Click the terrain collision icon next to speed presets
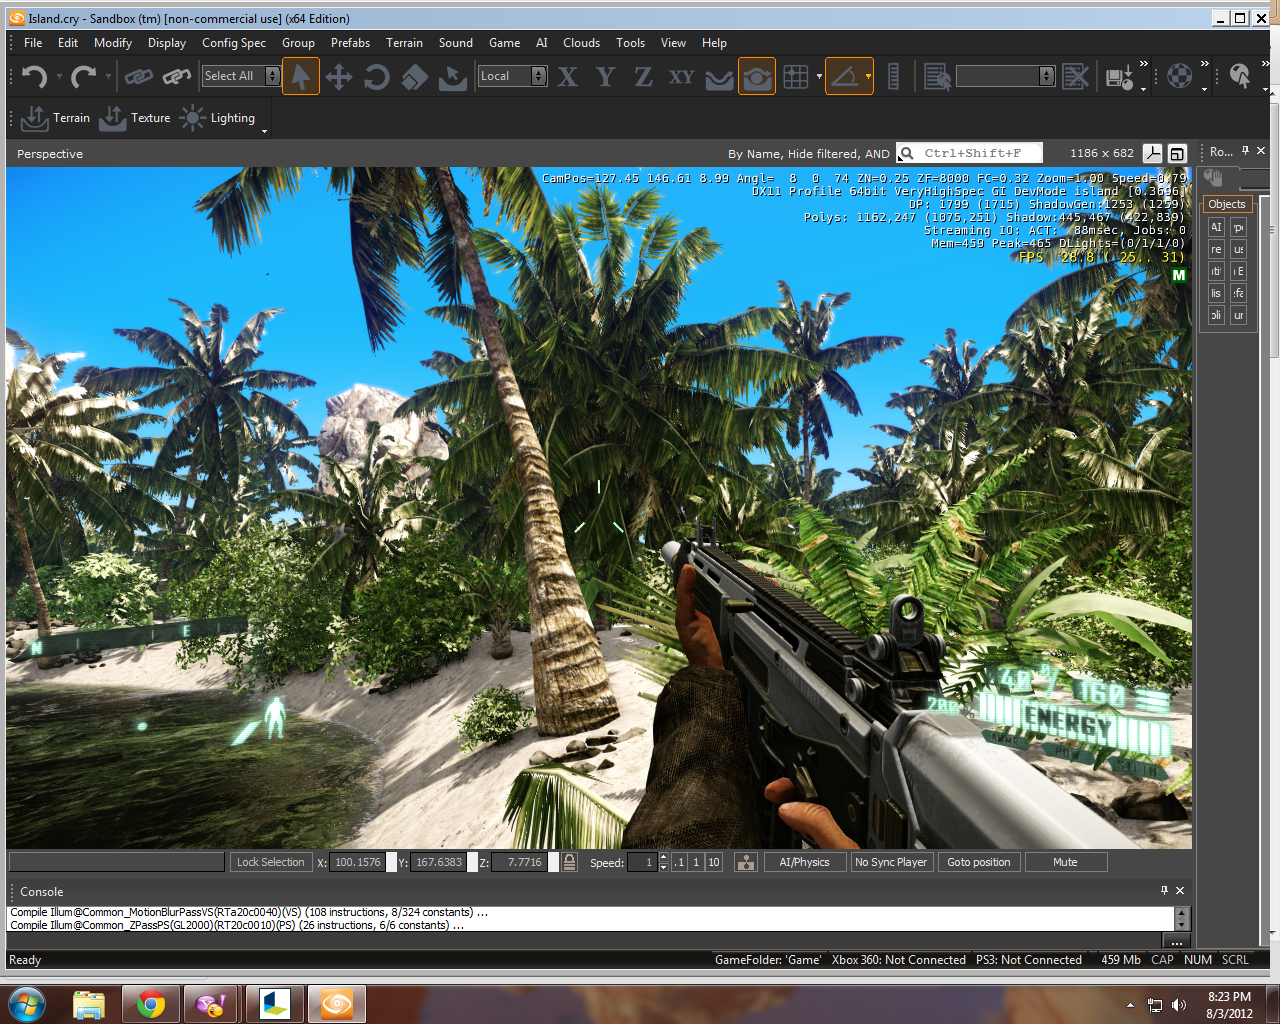Screen dimensions: 1280x1024 pyautogui.click(x=746, y=862)
